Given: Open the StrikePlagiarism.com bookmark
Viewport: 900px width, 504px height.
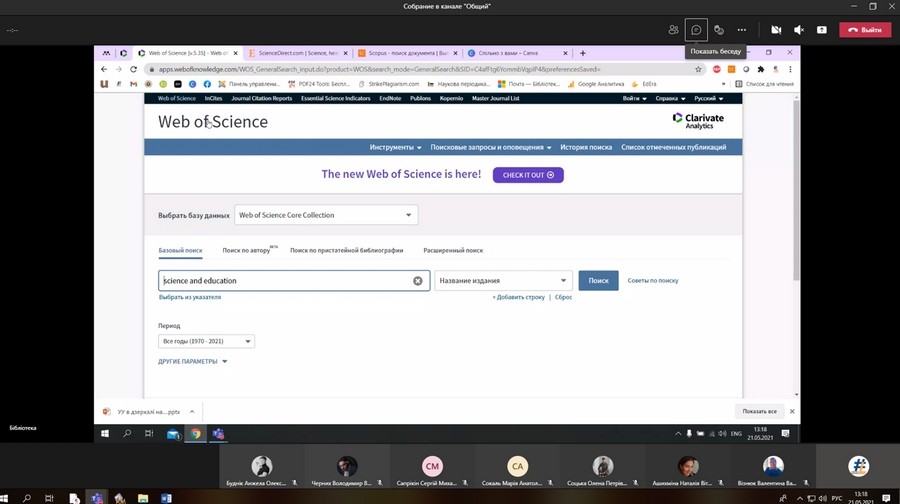Looking at the screenshot, I should 389,84.
